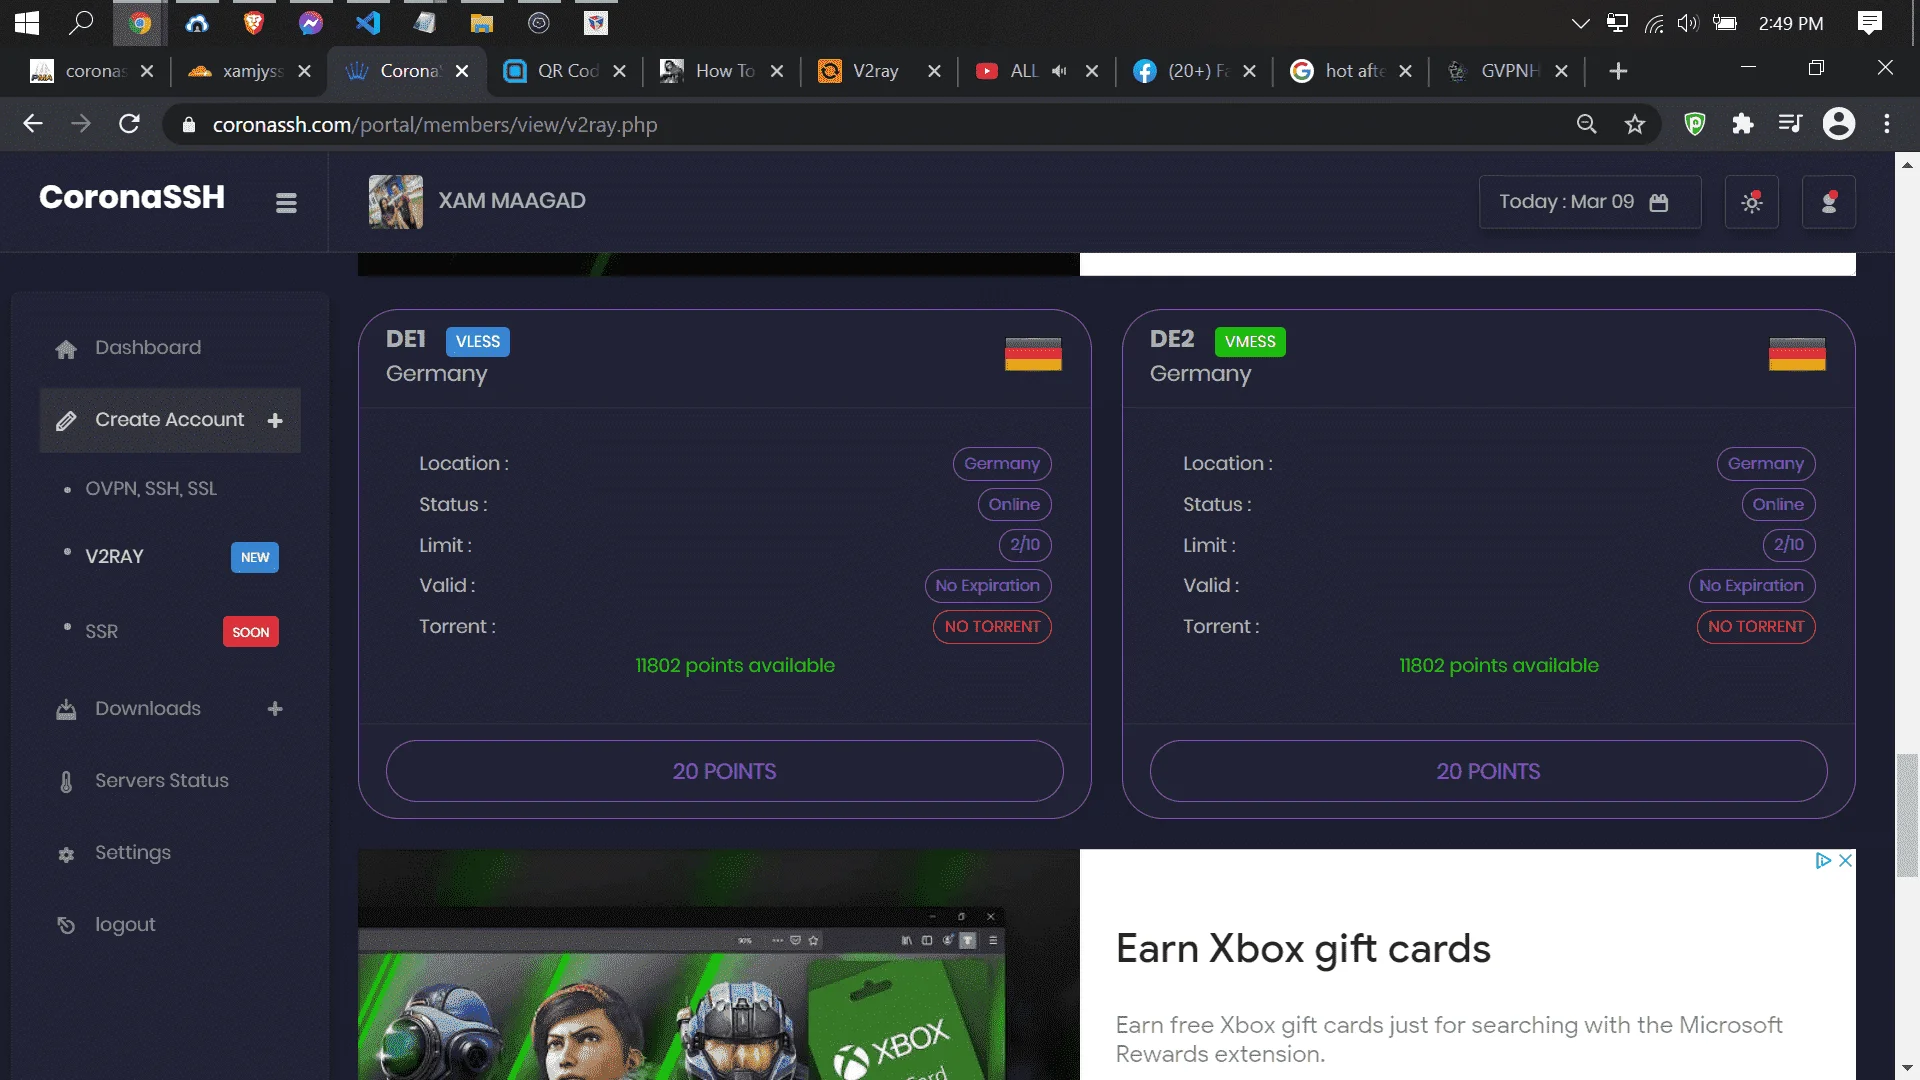Viewport: 1920px width, 1080px height.
Task: Click the Servers Status thermometer icon
Action: coord(66,782)
